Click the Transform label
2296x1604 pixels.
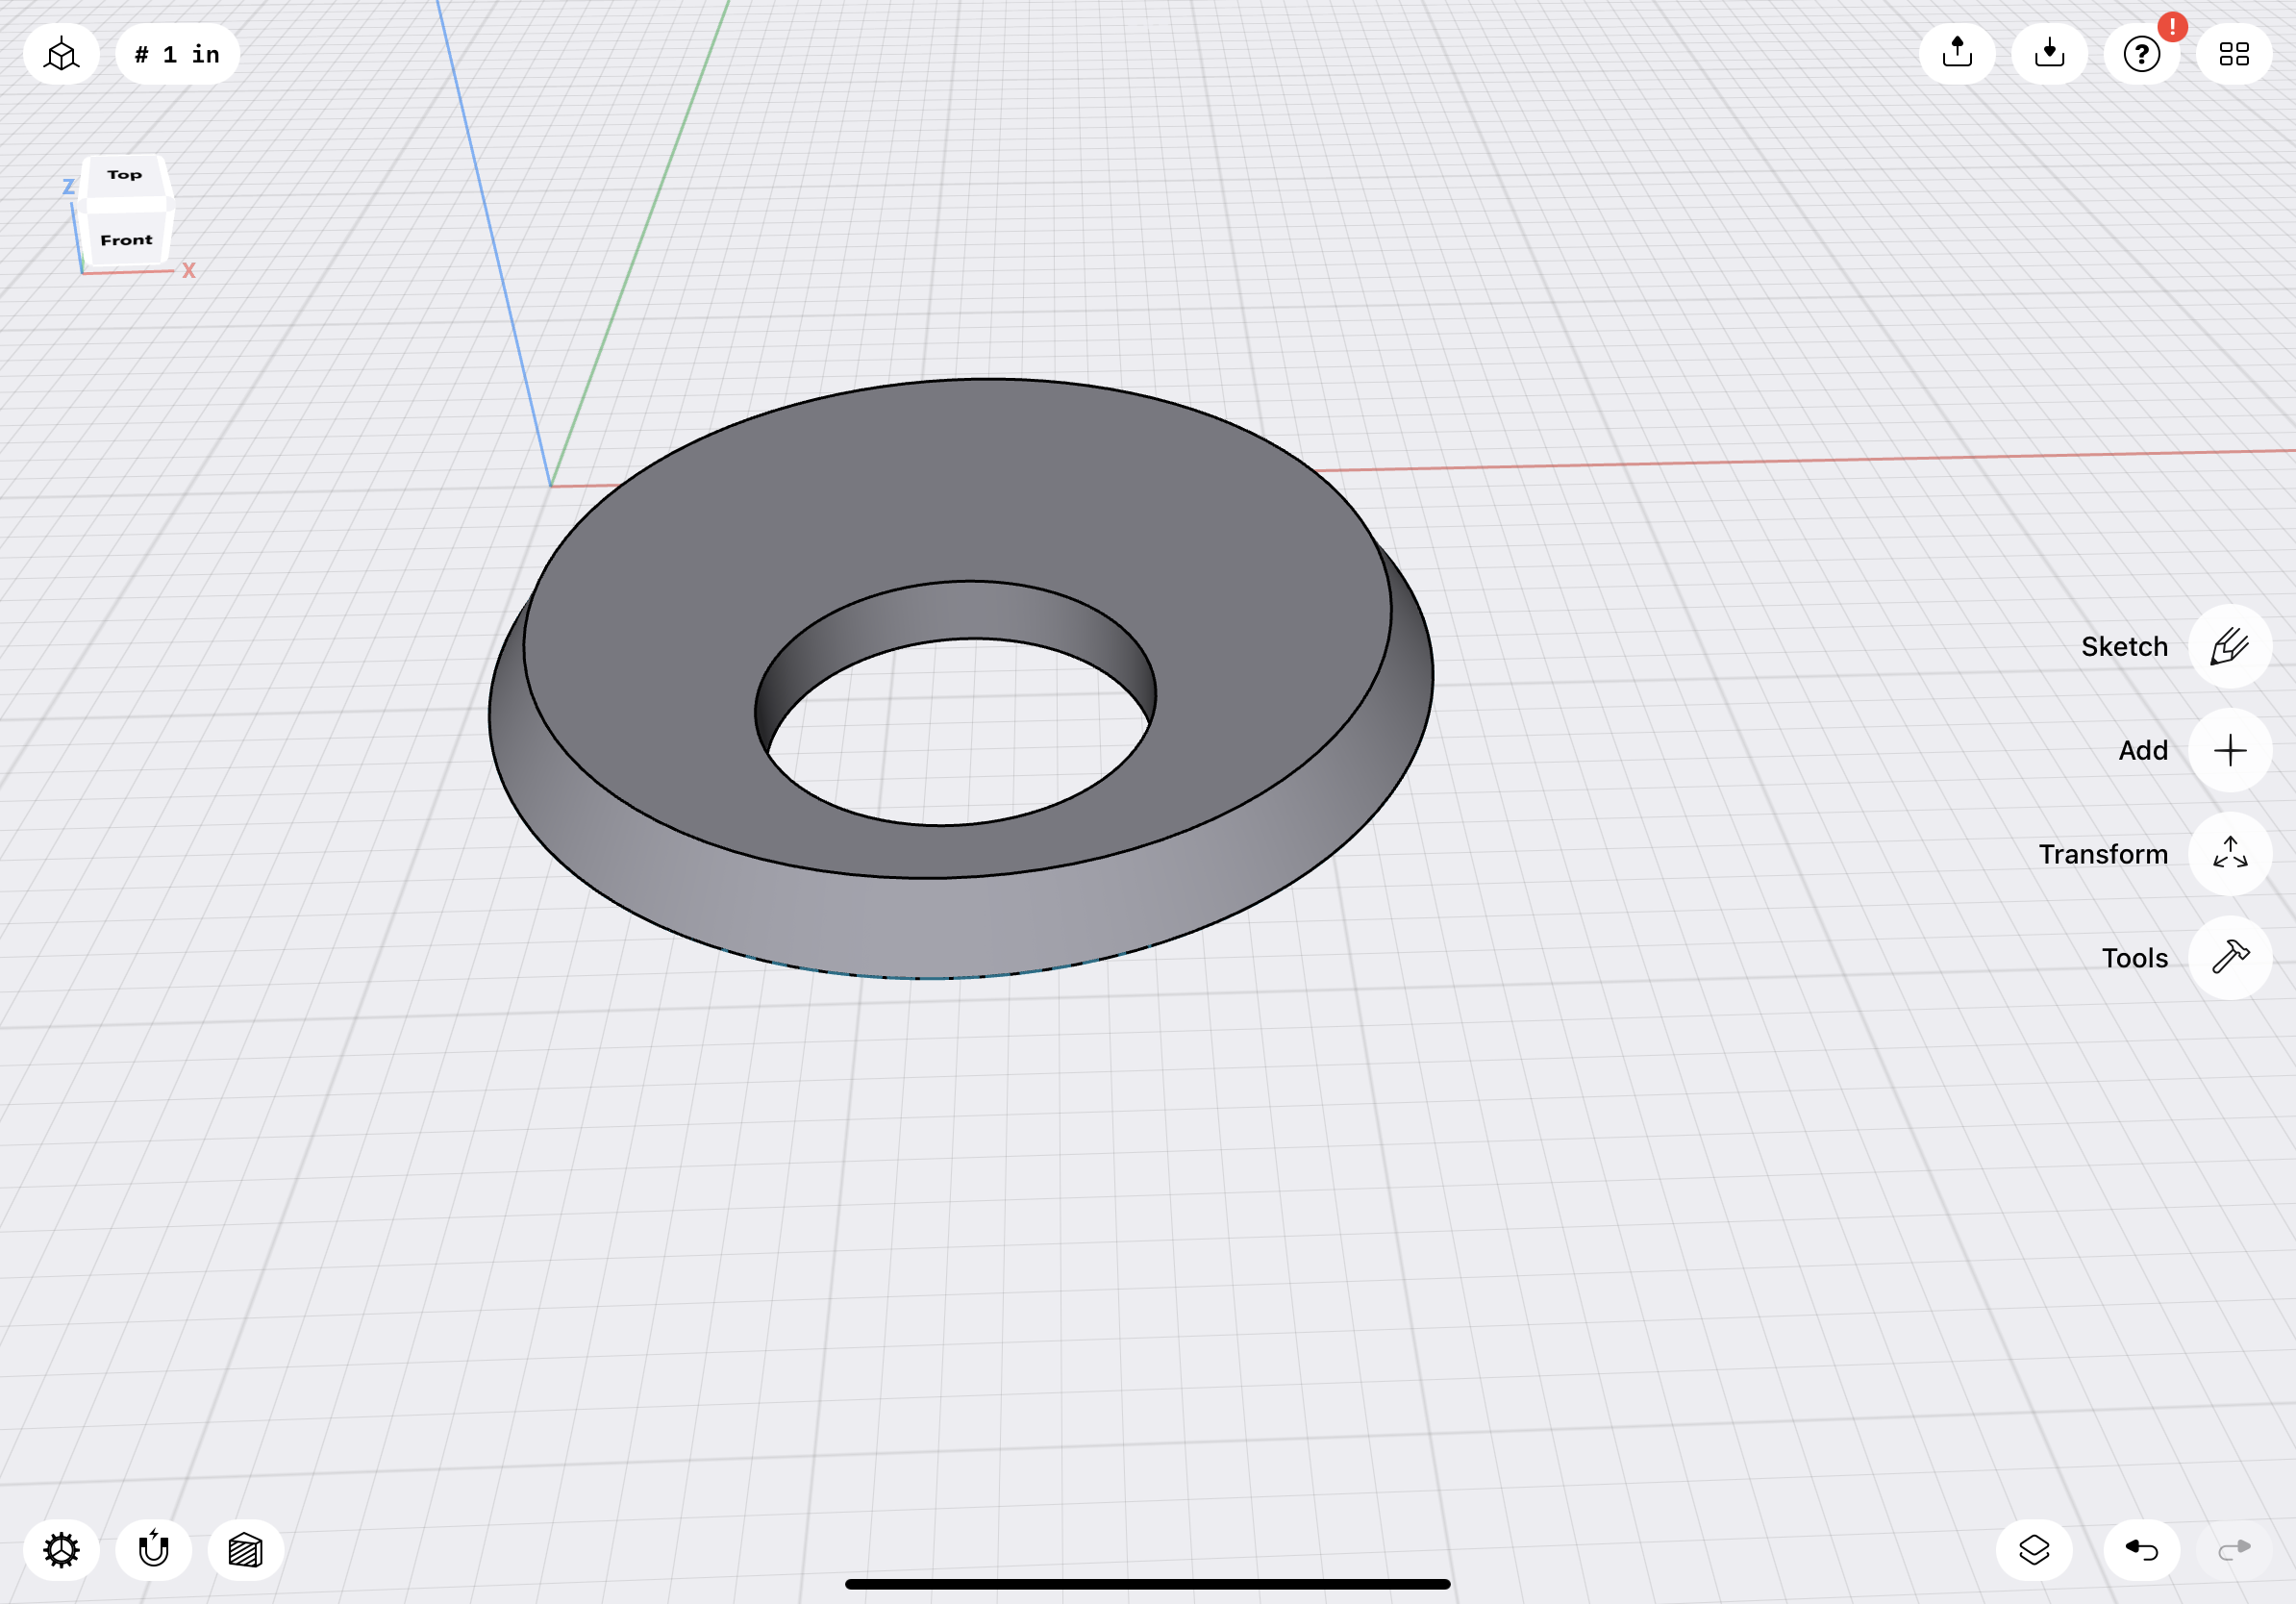tap(2103, 854)
